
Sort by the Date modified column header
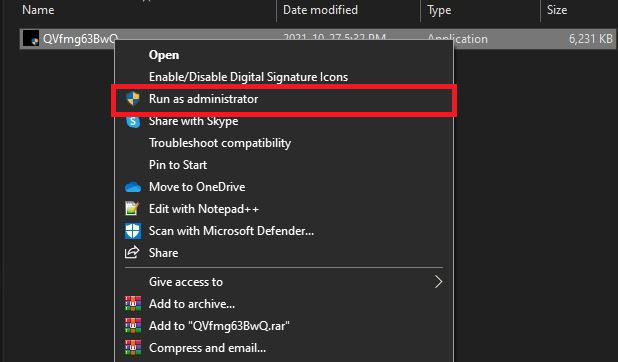coord(320,10)
